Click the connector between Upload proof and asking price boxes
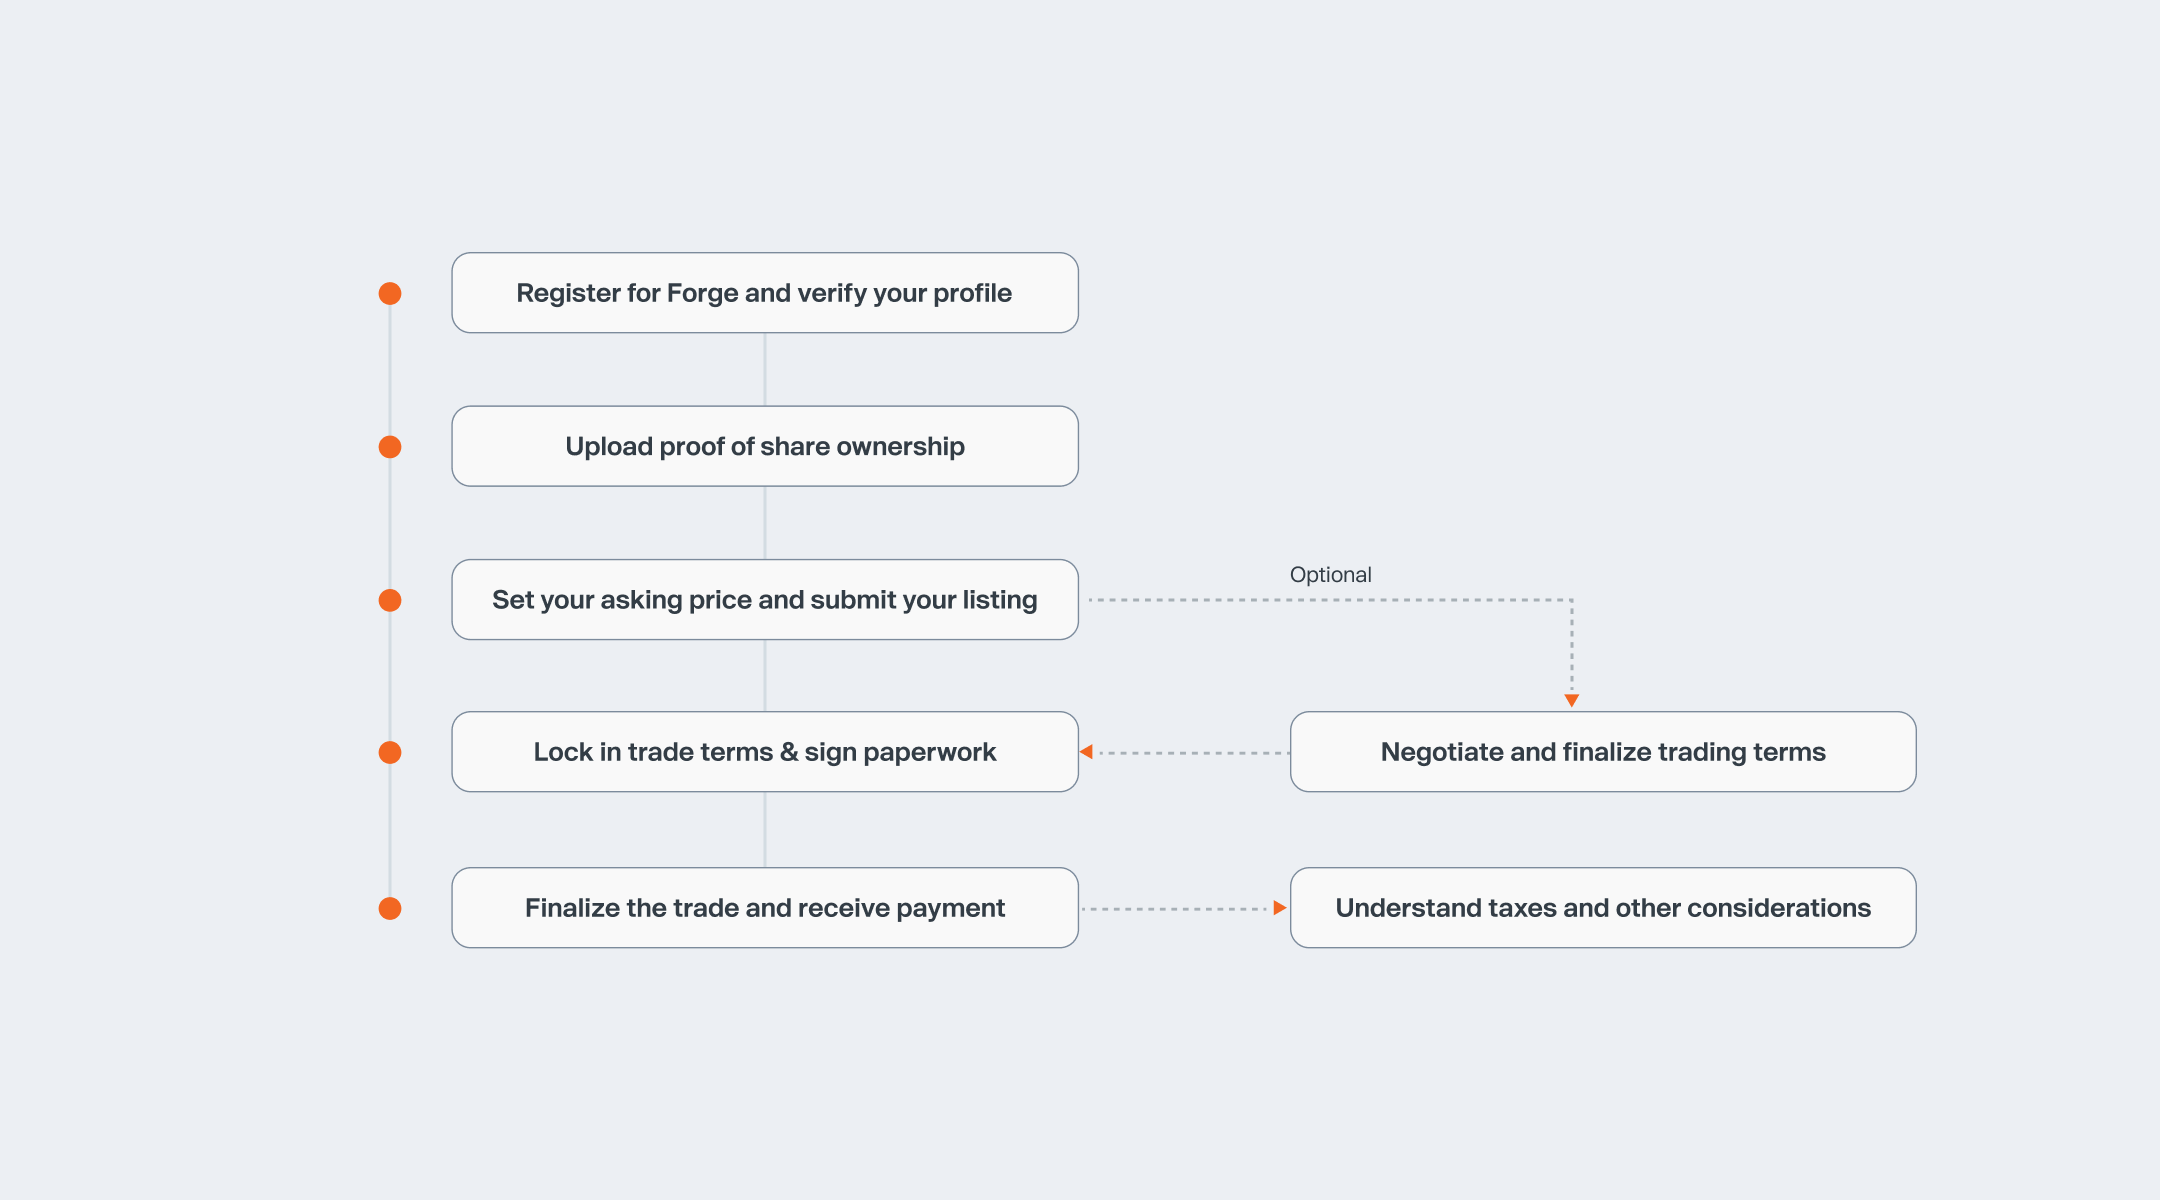The height and width of the screenshot is (1200, 2160). click(765, 523)
